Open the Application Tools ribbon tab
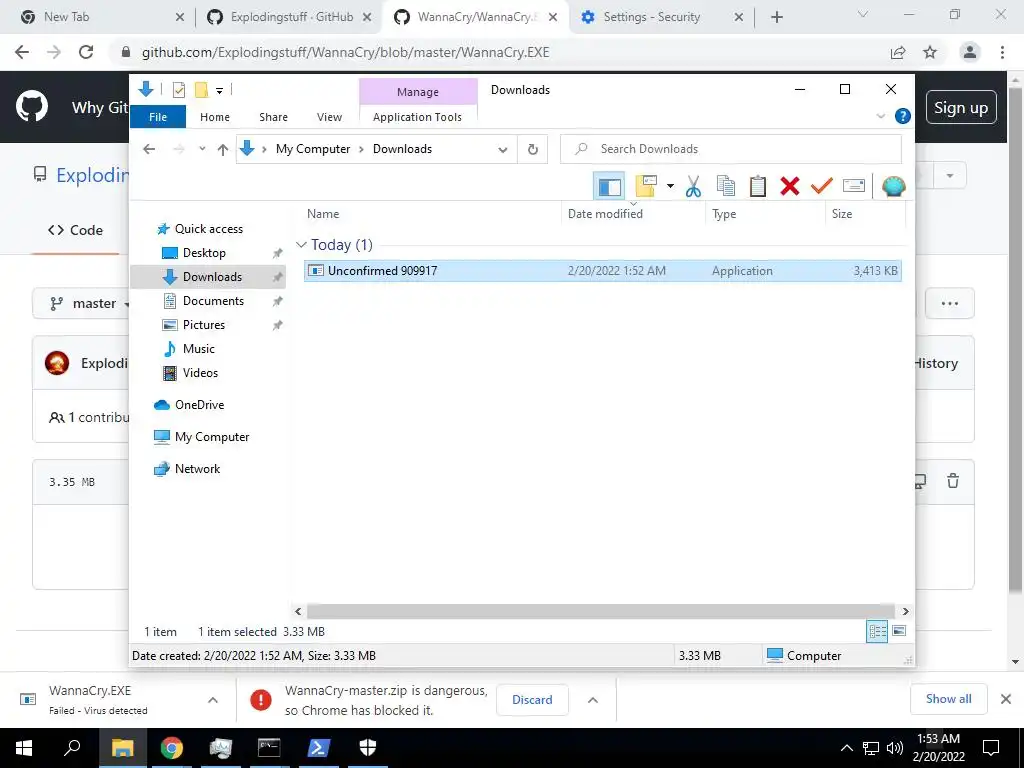This screenshot has height=768, width=1024. tap(417, 117)
